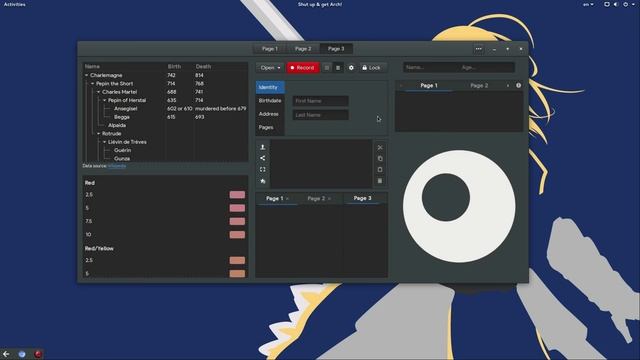Open the Wikipedia data source link
Screen dimensions: 640x360
117,166
